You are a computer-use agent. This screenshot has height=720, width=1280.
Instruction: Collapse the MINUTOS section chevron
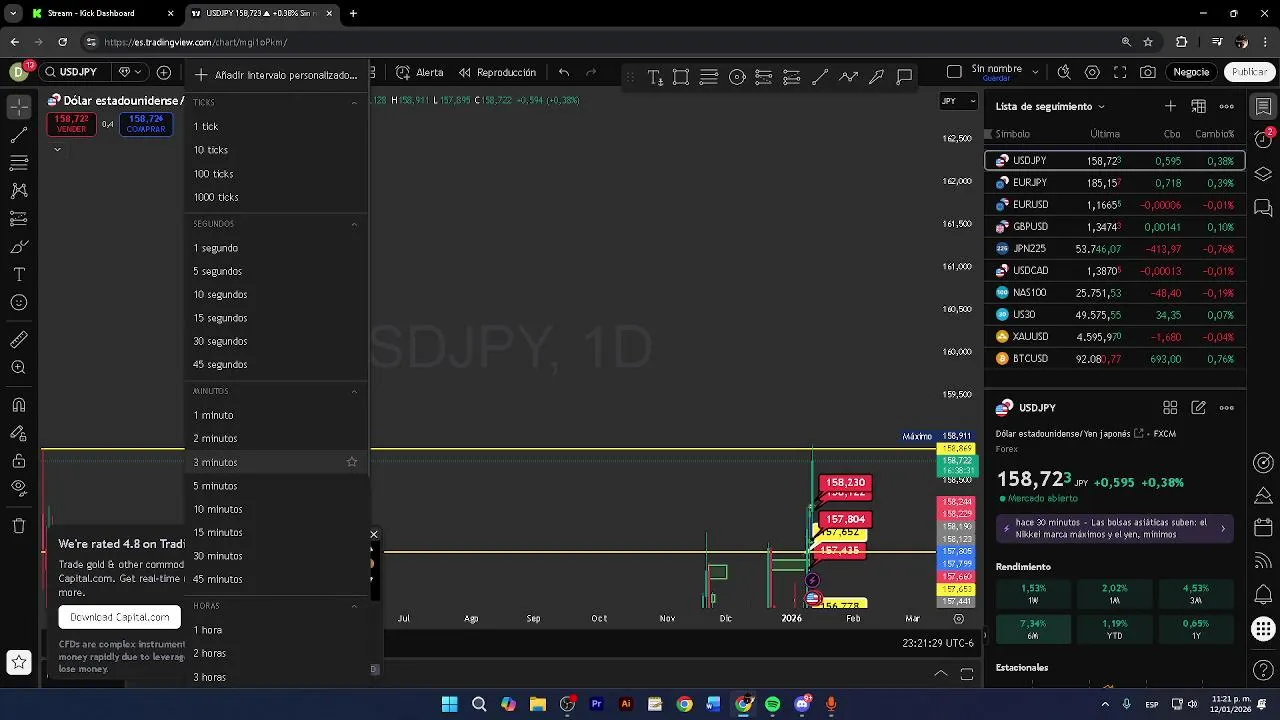[354, 392]
